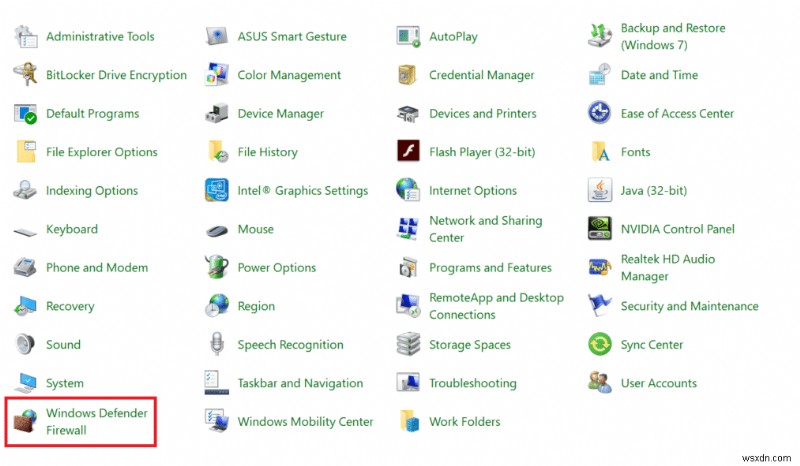Open the Power Options link
Screen dimensions: 800x466
(276, 268)
